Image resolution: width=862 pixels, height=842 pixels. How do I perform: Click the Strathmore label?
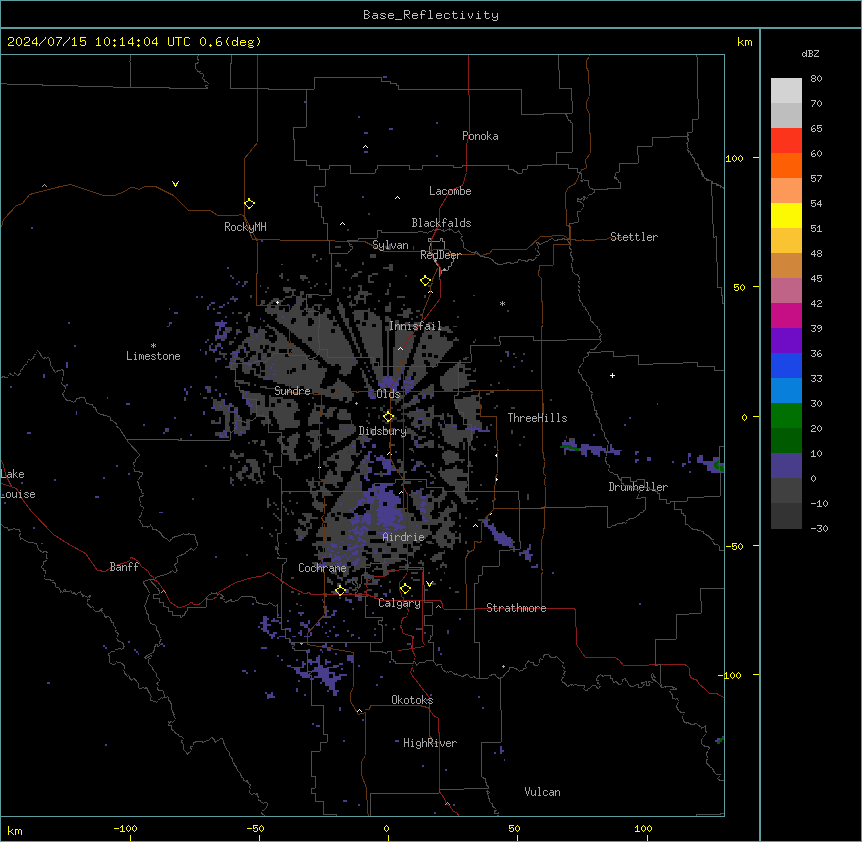click(516, 608)
